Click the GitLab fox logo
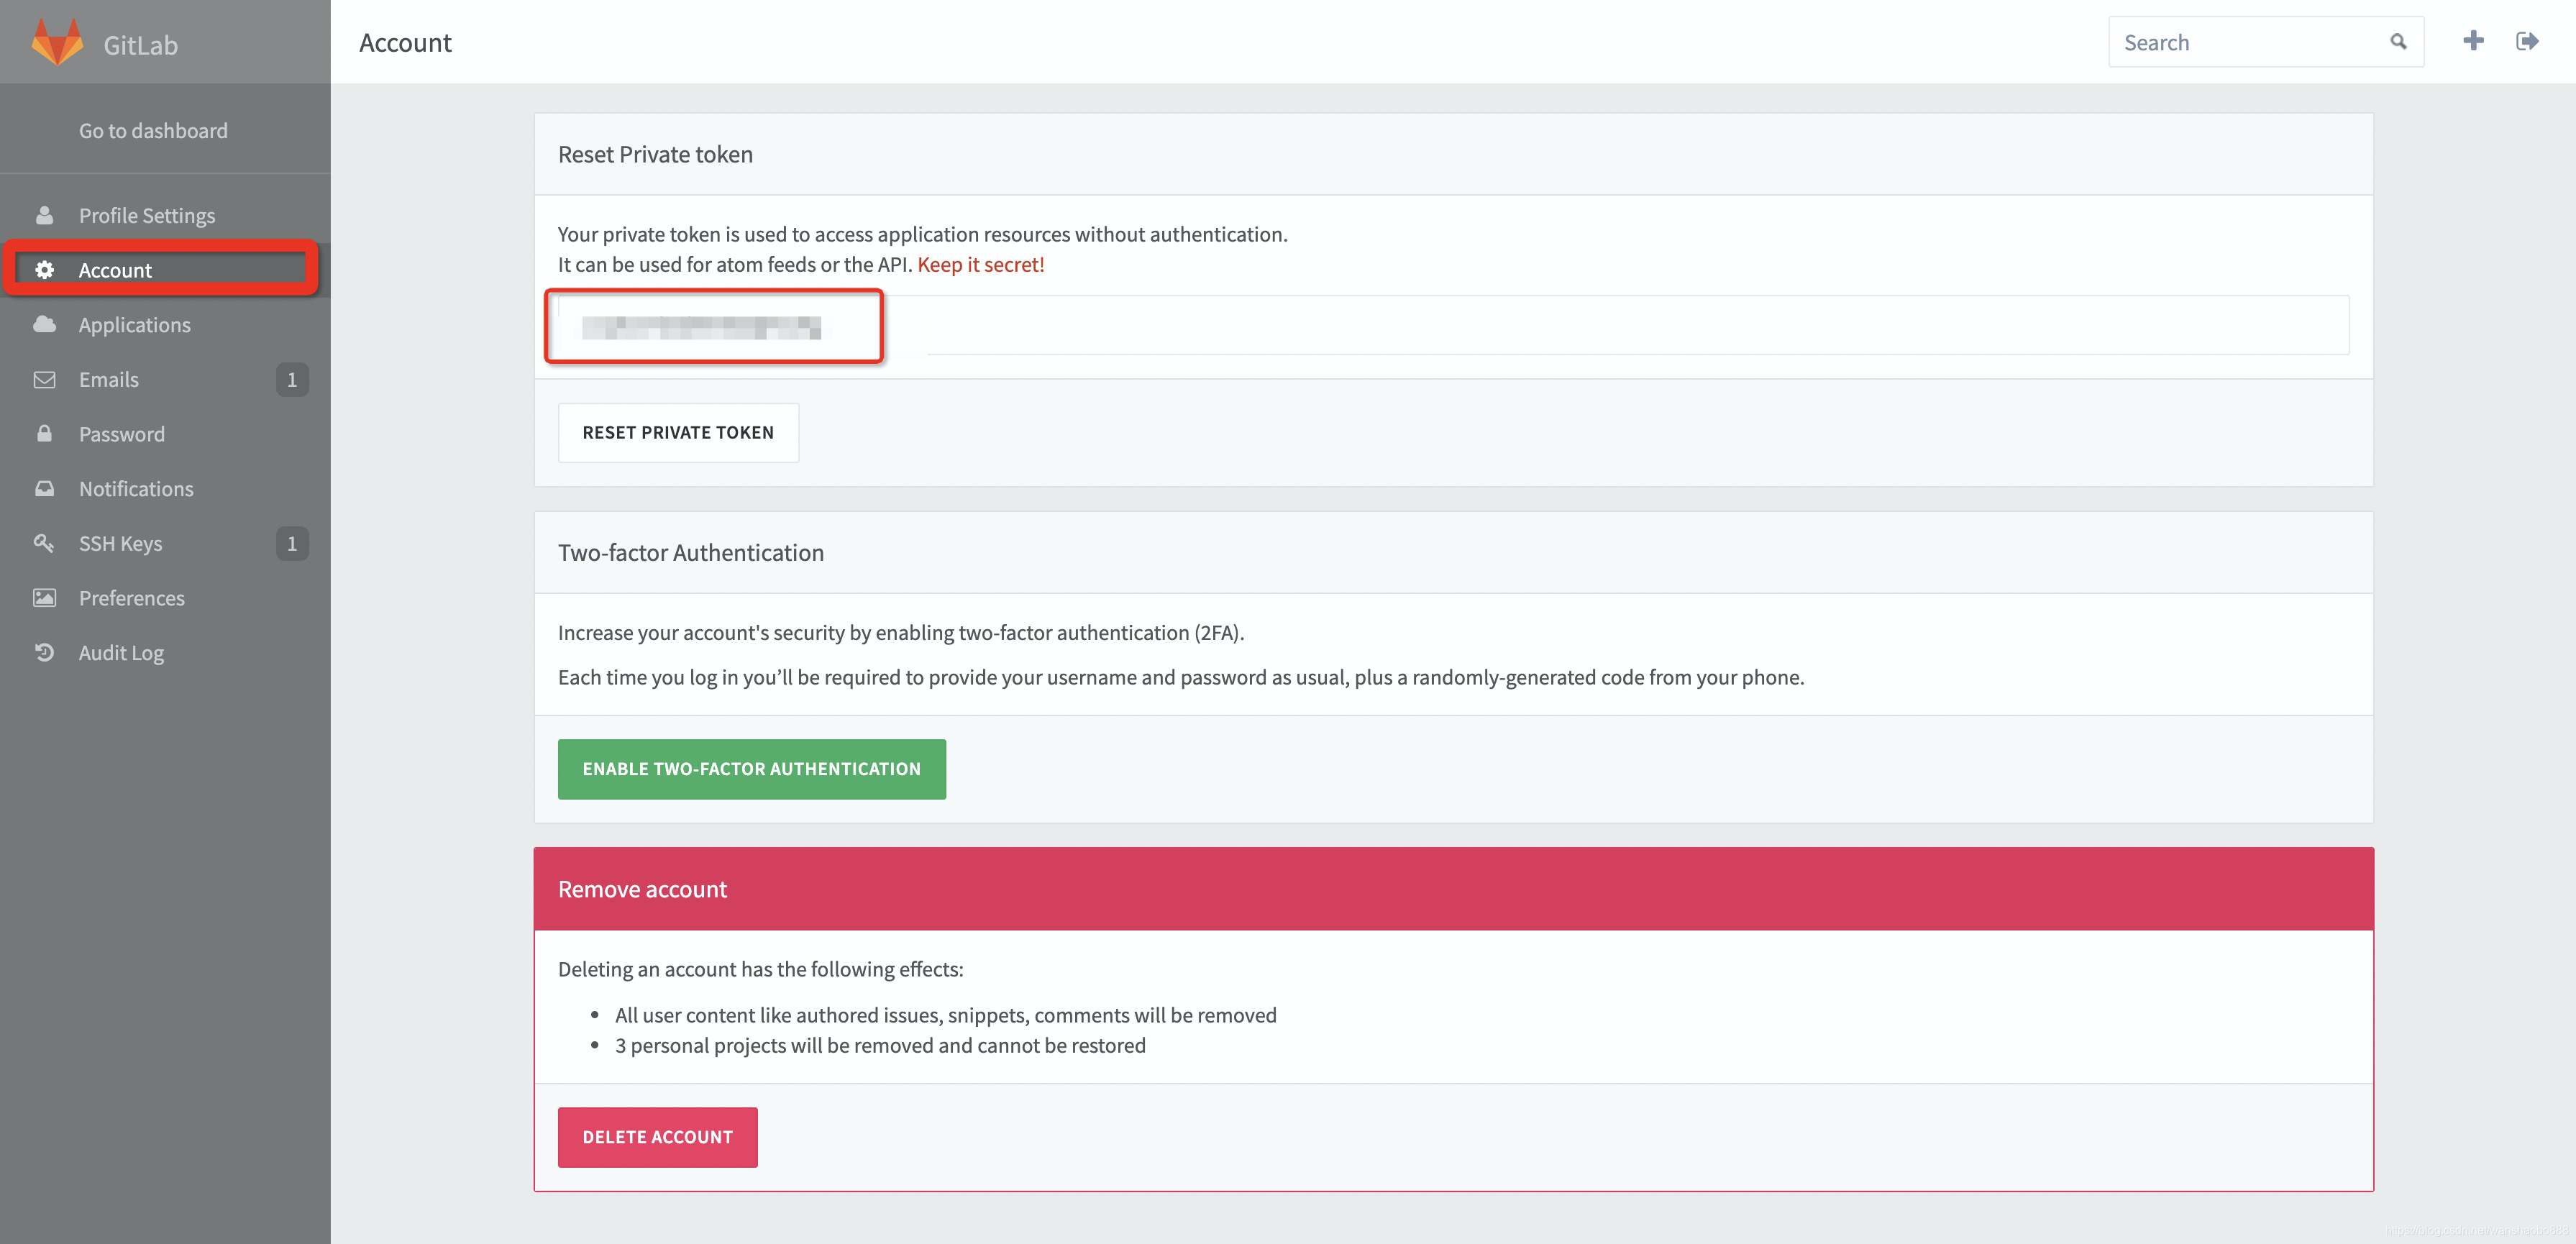Screen dimensions: 2576x1244 (x=57, y=43)
